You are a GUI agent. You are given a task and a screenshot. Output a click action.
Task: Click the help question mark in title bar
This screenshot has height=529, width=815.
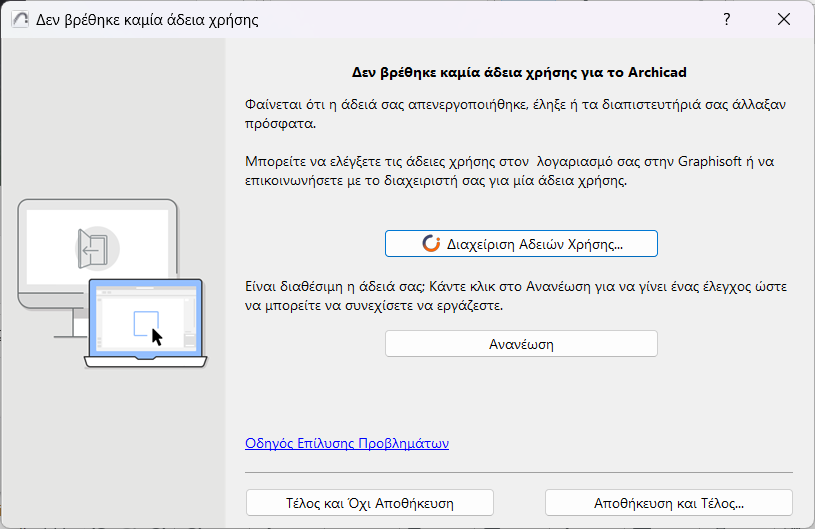(727, 20)
